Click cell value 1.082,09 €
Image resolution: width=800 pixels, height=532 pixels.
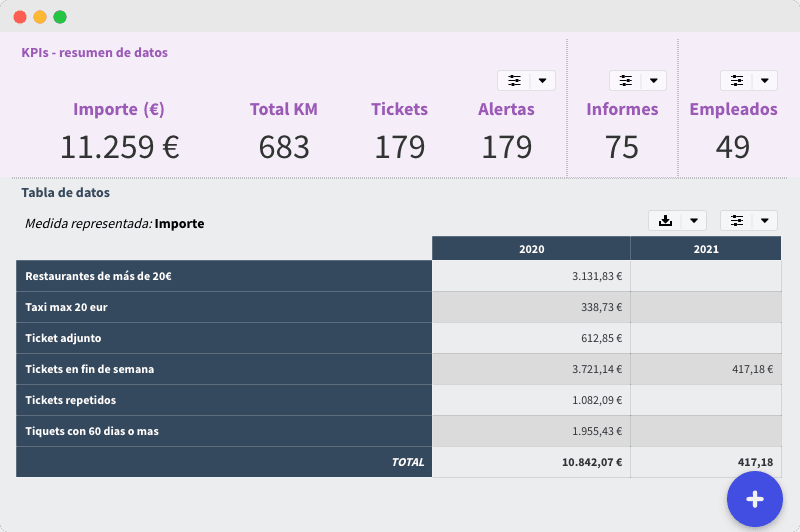pyautogui.click(x=597, y=400)
